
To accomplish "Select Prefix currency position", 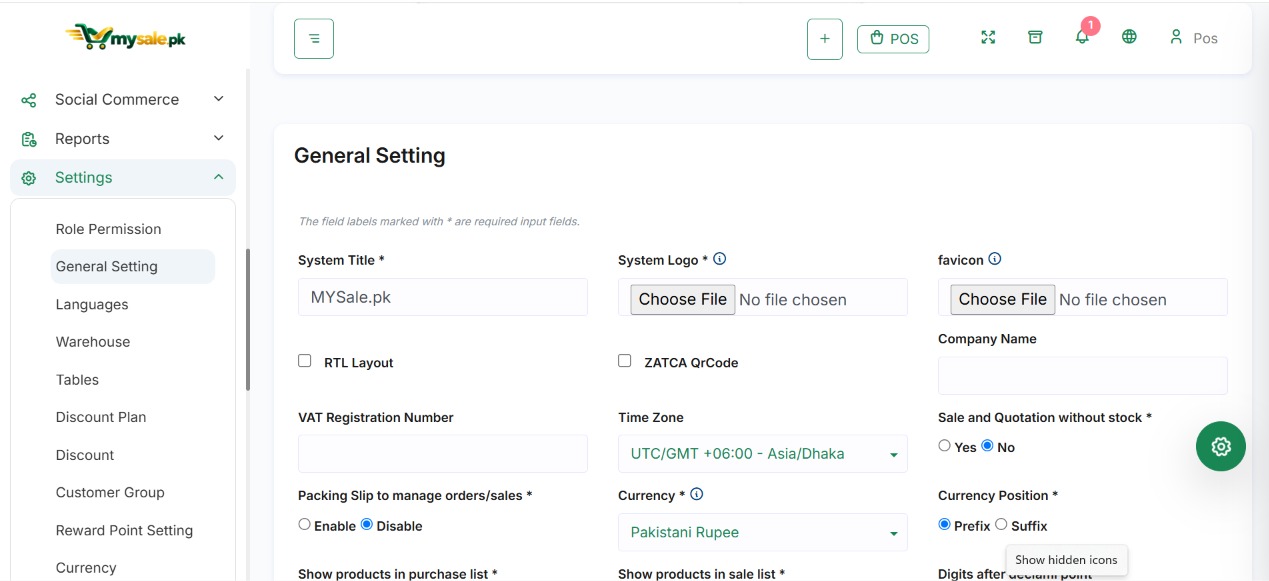I will pyautogui.click(x=945, y=524).
